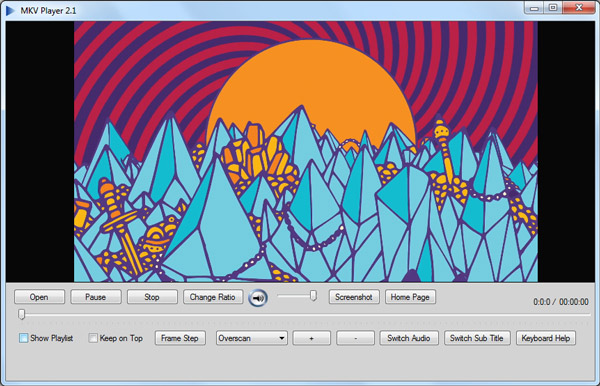Change the video aspect ratio
Screen dimensions: 600x386
point(213,297)
